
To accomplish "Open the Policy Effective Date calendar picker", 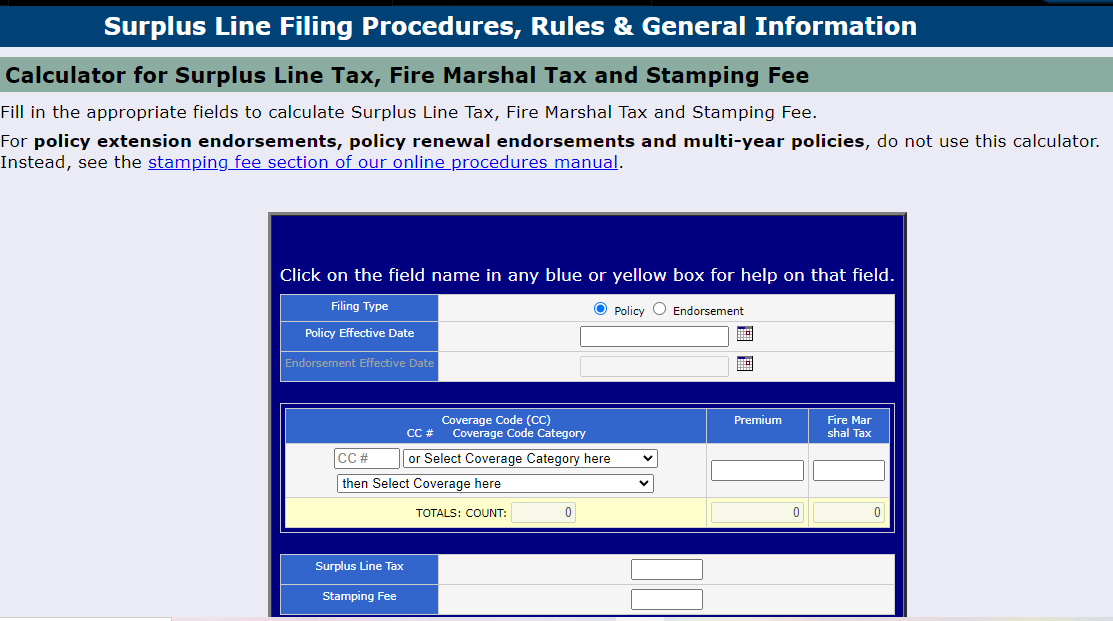I will click(x=744, y=333).
